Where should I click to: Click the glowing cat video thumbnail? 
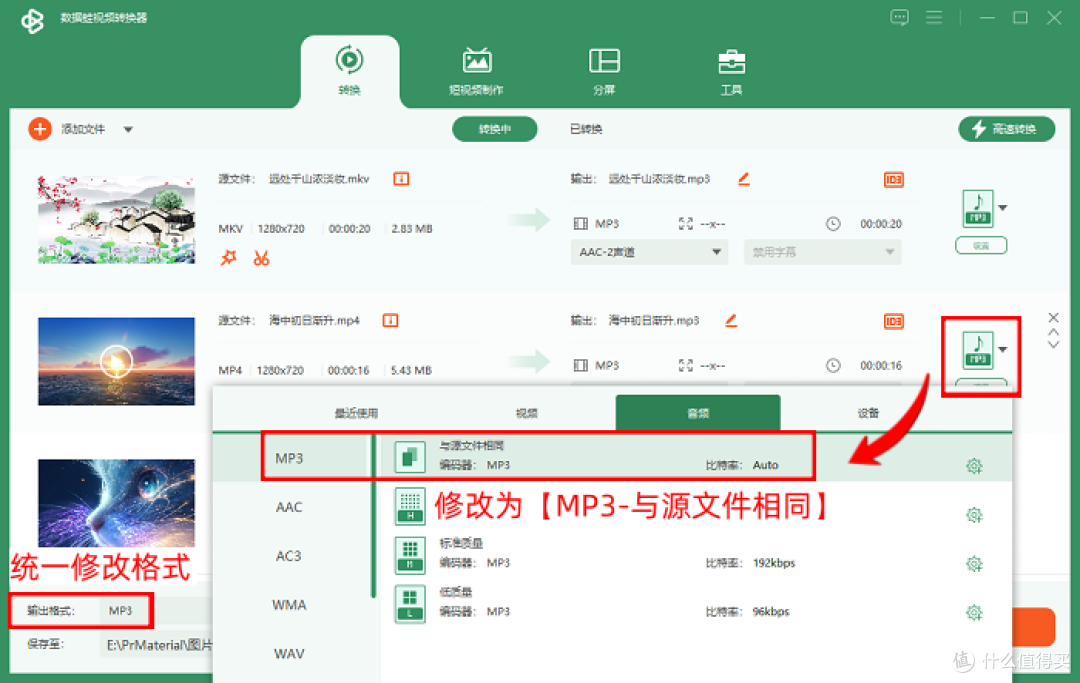click(x=116, y=503)
